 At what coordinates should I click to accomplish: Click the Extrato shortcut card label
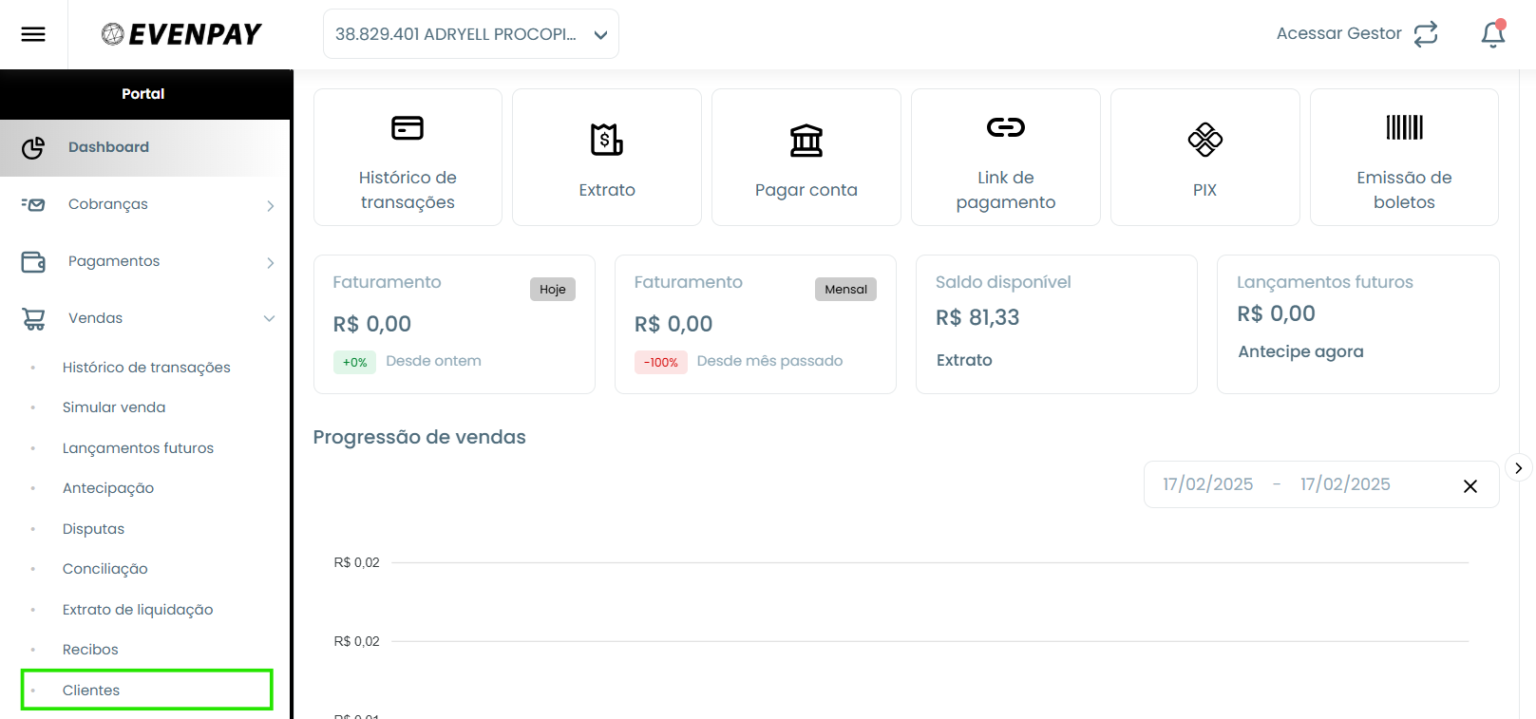tap(607, 190)
